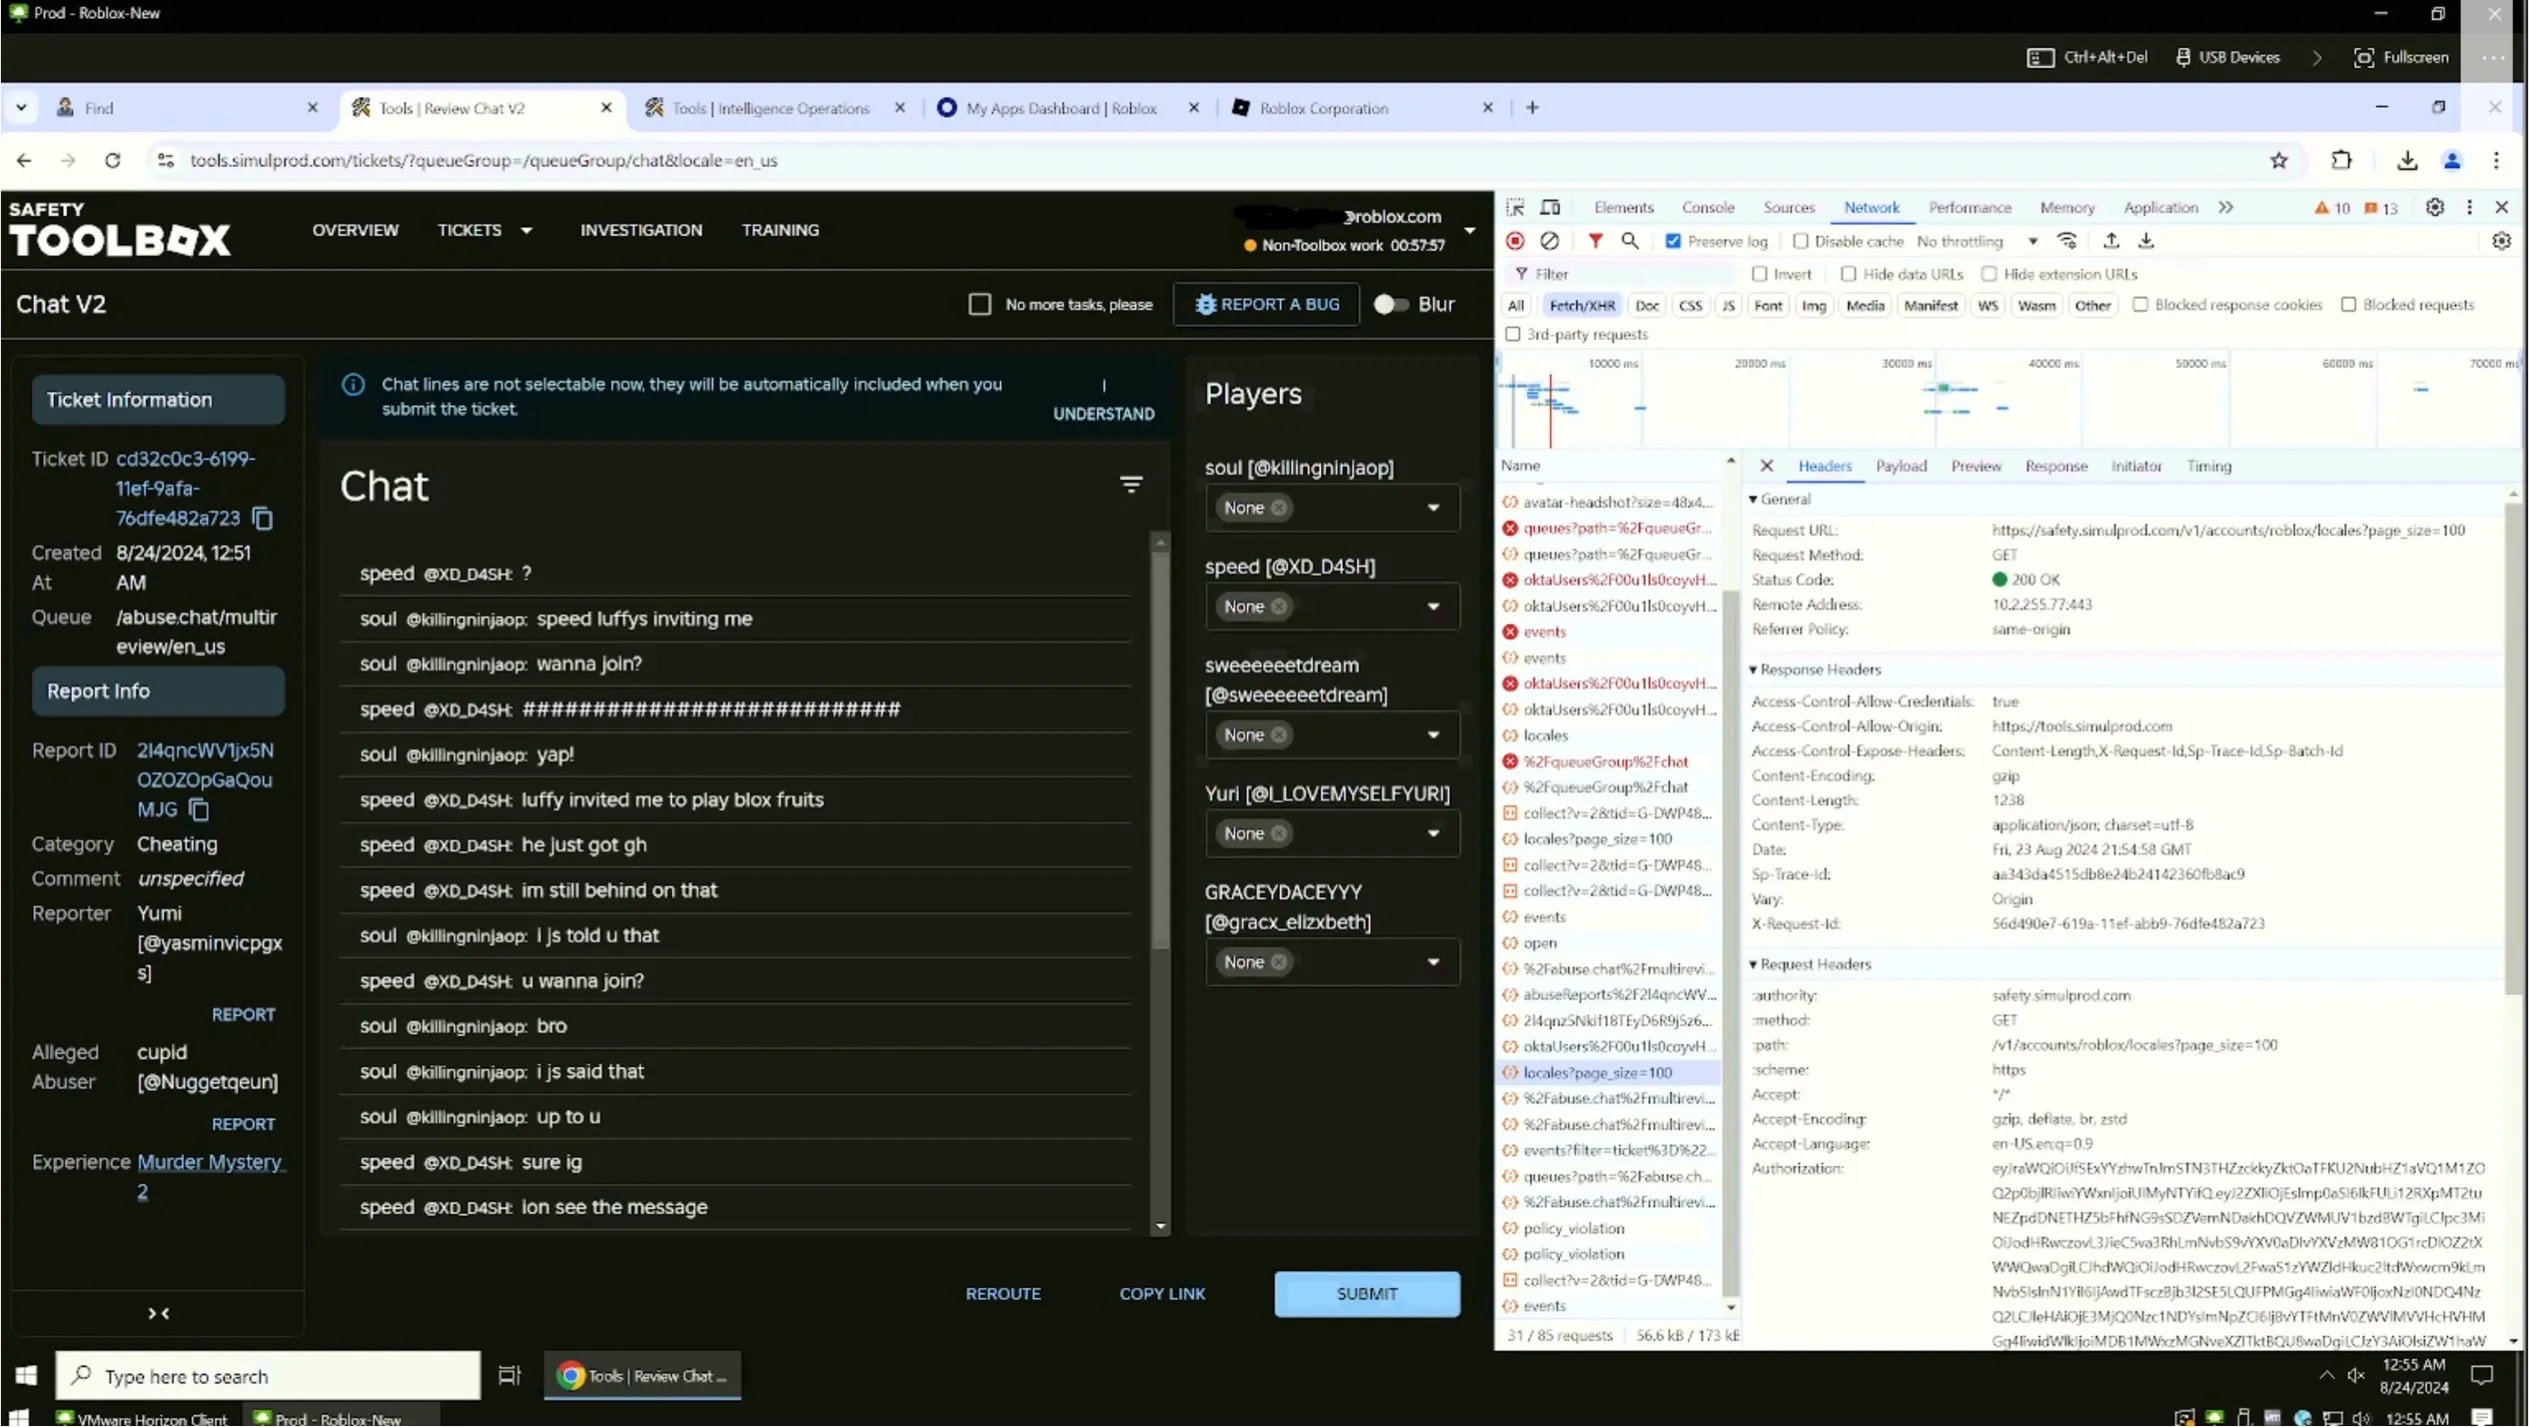Open the Murder Mystery 2 experience link
Screen dimensions: 2529x1427
point(210,1176)
